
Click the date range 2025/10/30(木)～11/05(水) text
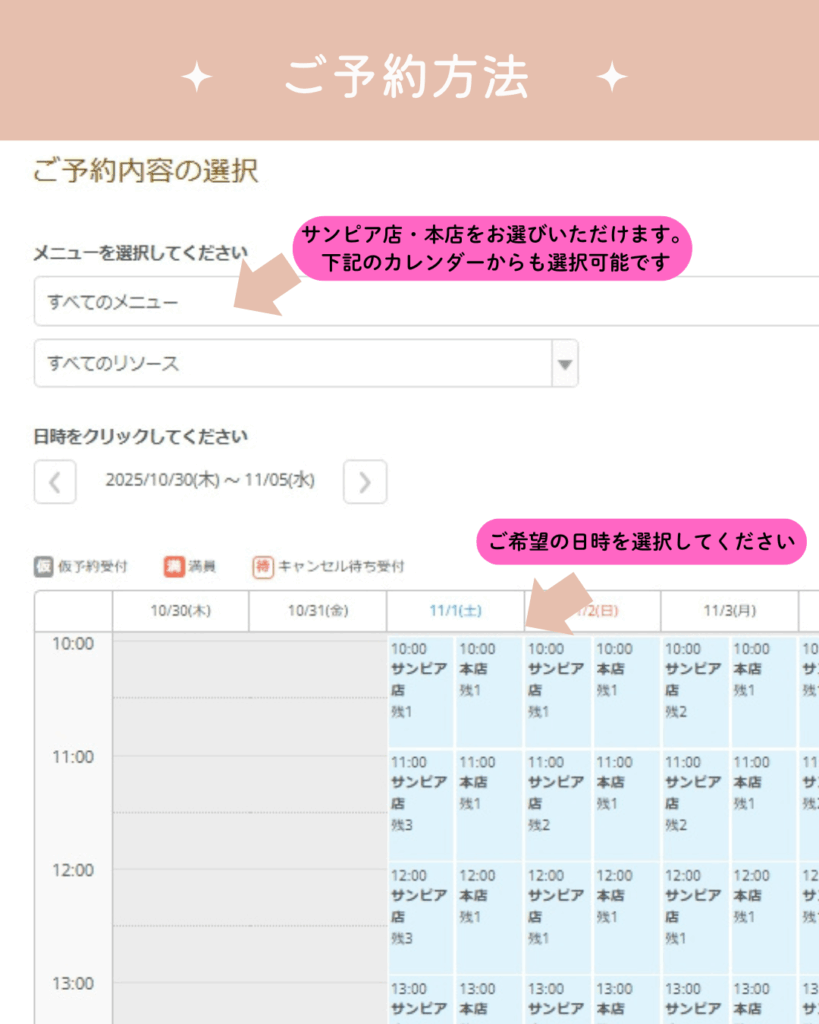[x=210, y=481]
